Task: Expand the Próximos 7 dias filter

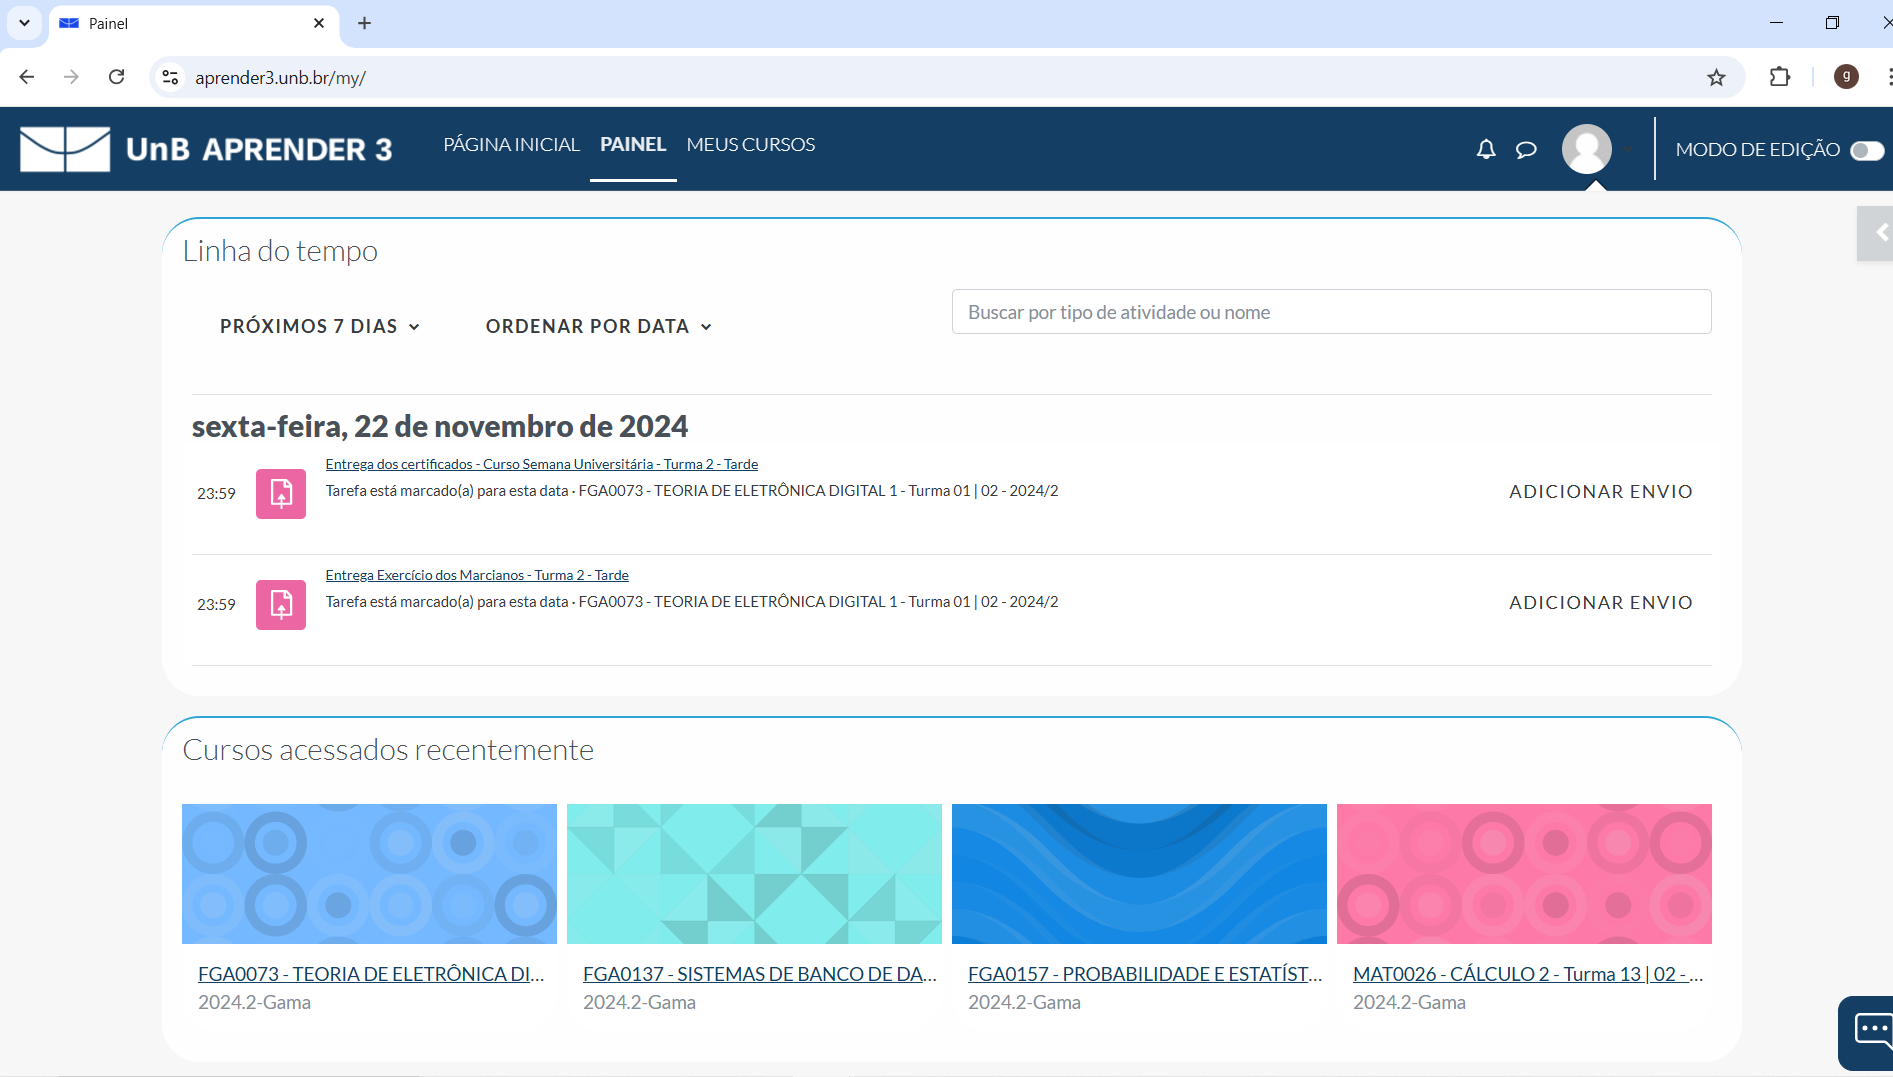Action: [x=320, y=326]
